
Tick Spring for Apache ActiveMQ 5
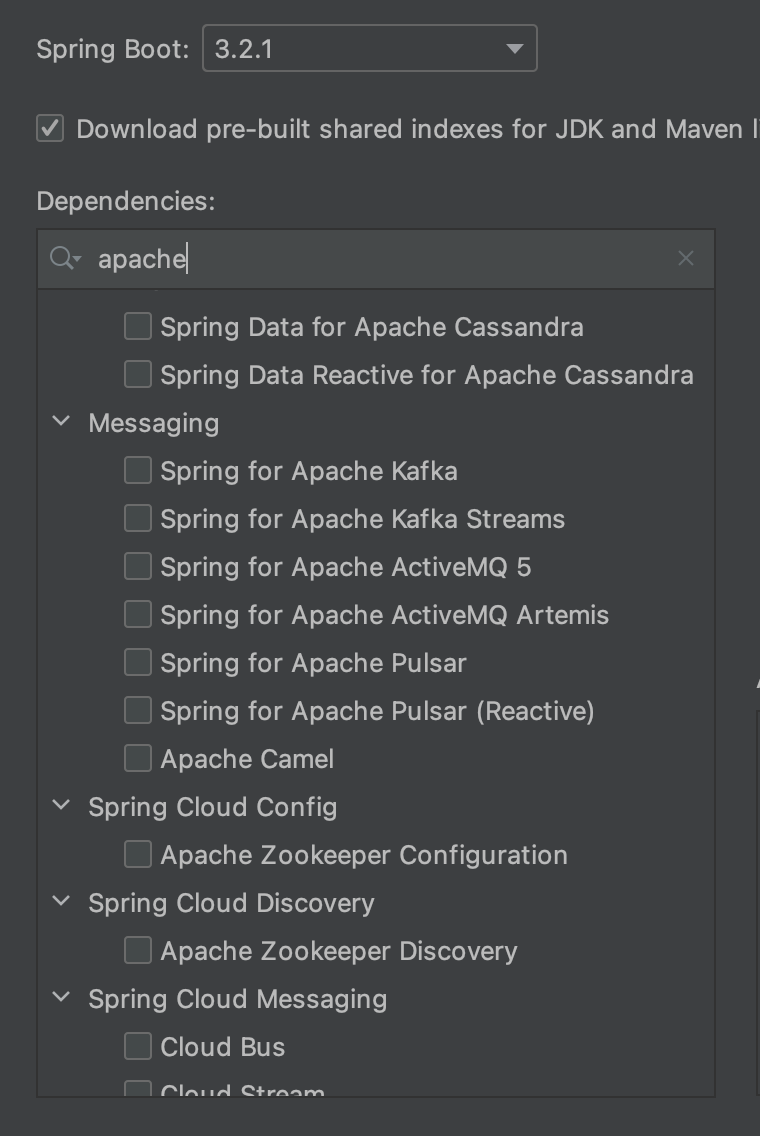coord(138,566)
